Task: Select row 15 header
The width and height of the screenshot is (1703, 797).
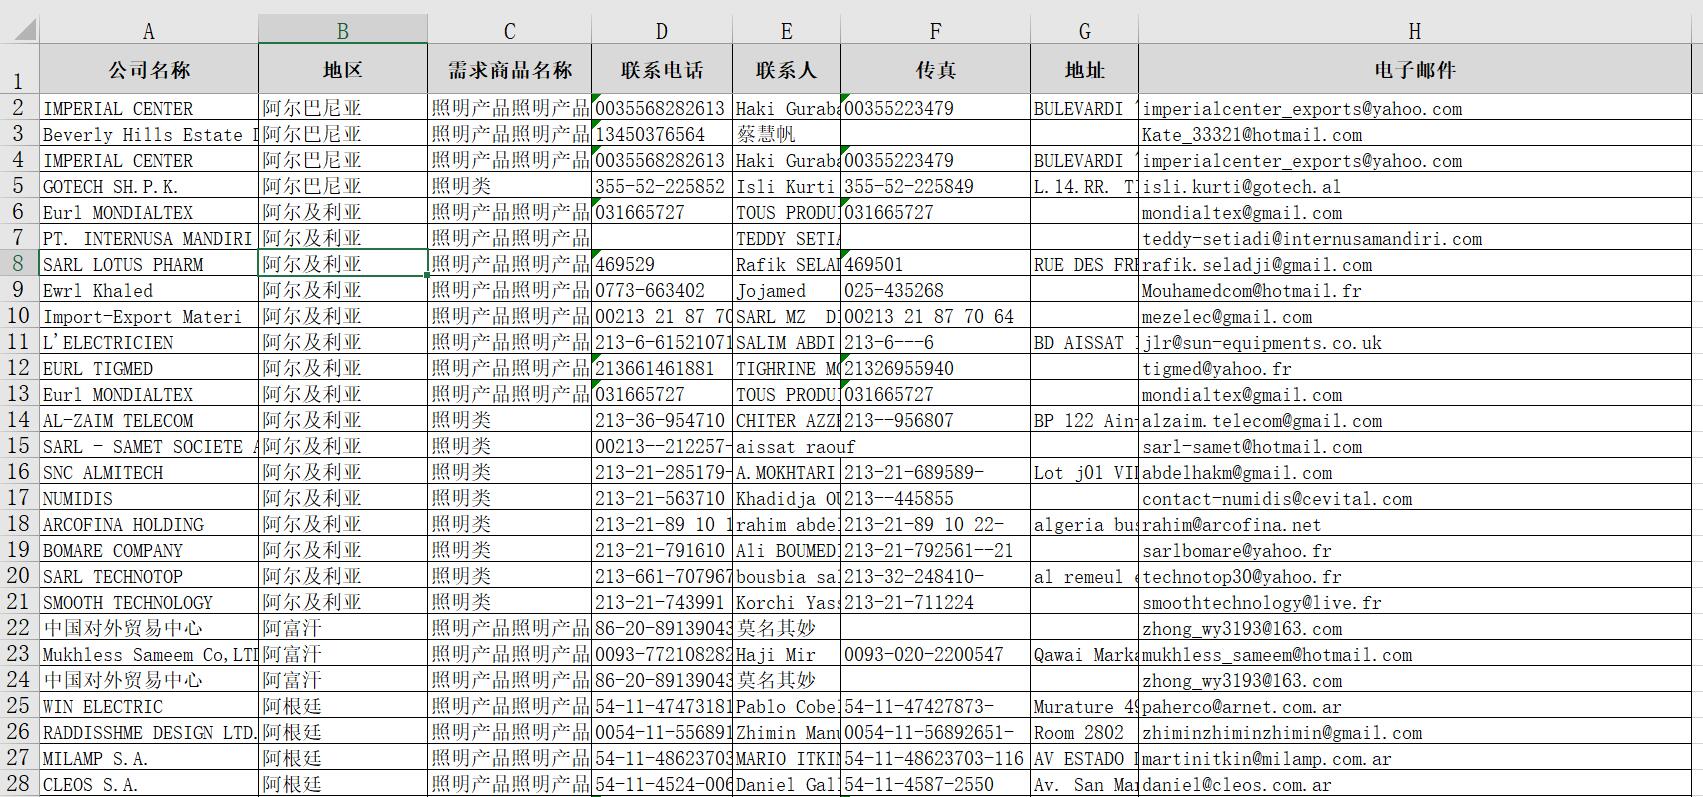Action: [19, 446]
